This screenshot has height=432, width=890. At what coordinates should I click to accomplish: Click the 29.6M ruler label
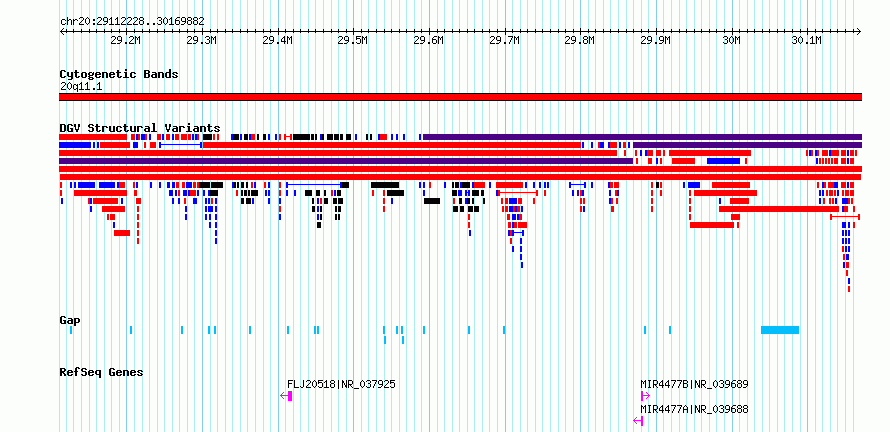(x=429, y=40)
